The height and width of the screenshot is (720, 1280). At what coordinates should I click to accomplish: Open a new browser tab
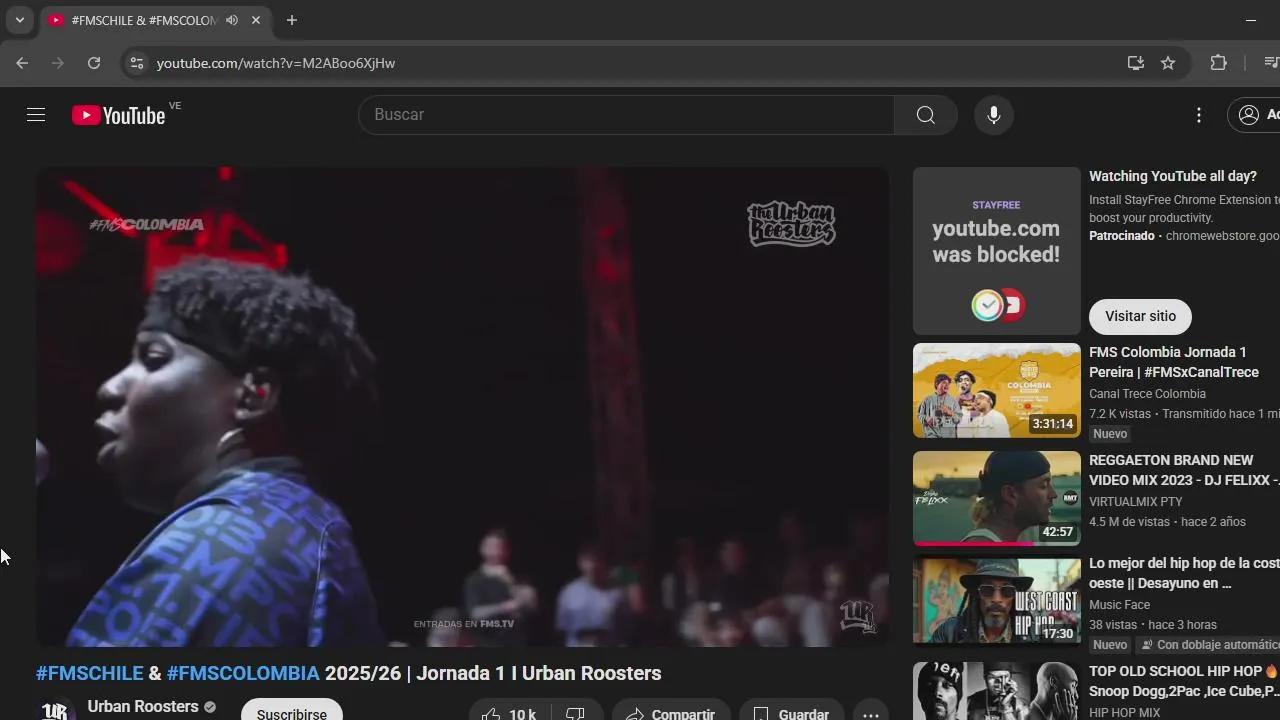coord(291,20)
